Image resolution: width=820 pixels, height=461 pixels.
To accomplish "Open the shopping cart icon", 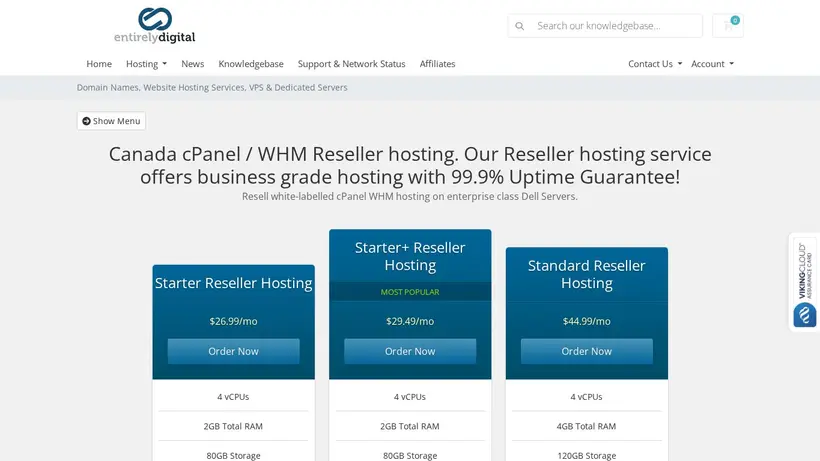I will click(727, 26).
